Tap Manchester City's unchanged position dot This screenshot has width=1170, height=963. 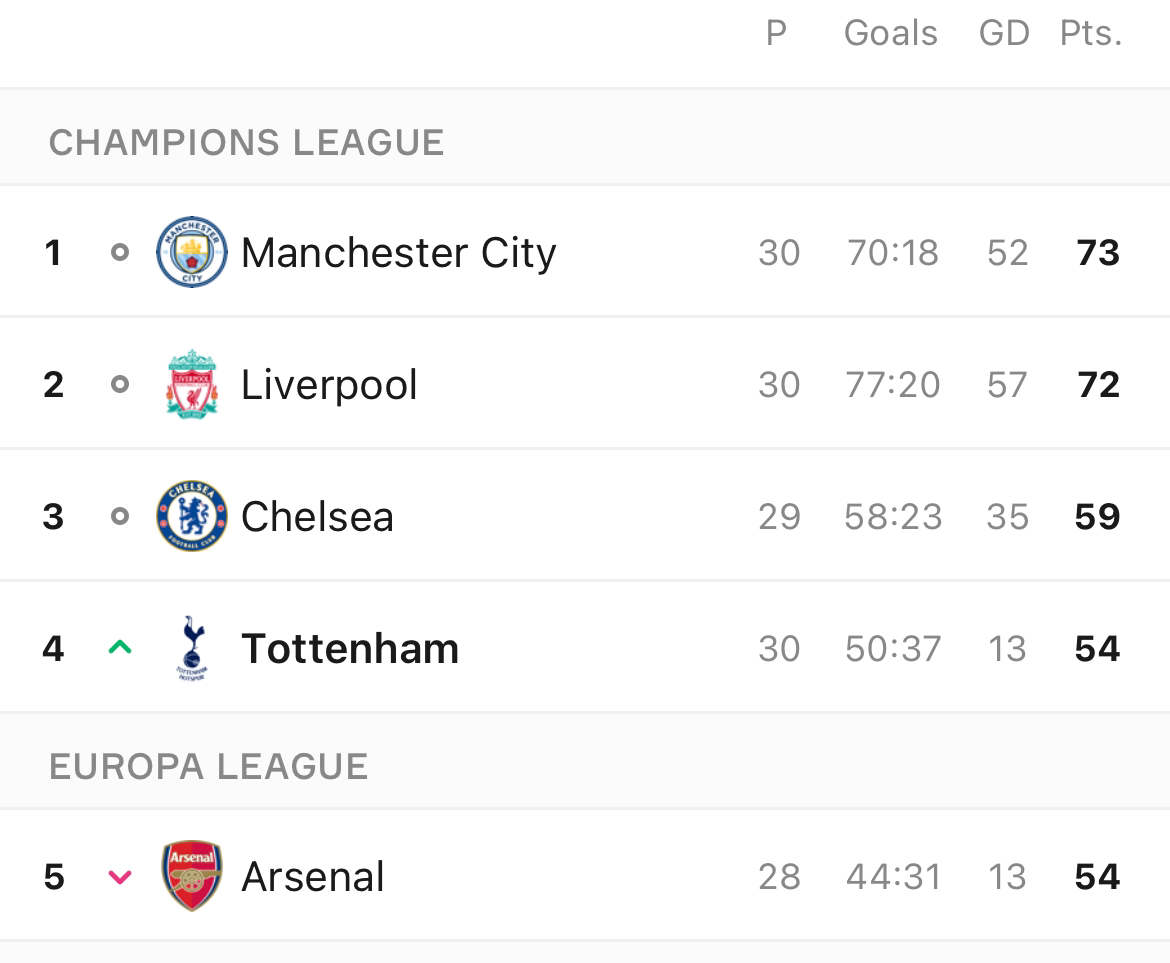tap(119, 252)
